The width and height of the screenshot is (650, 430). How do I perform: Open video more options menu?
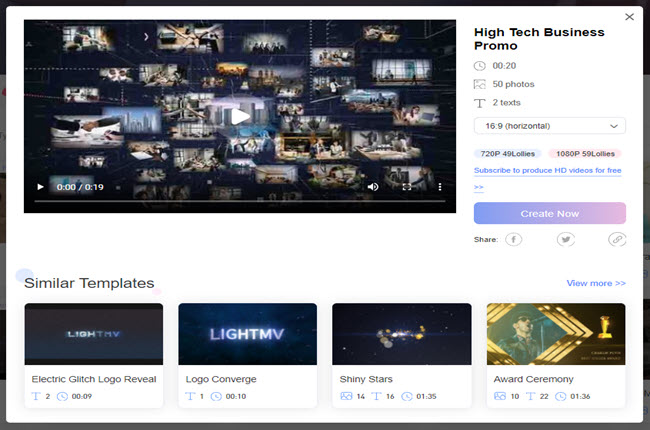click(440, 187)
